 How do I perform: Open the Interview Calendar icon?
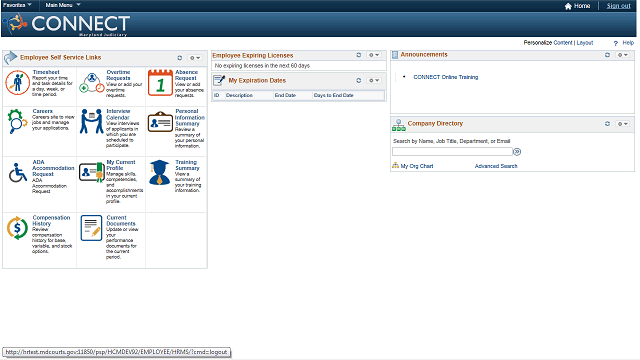coord(91,121)
